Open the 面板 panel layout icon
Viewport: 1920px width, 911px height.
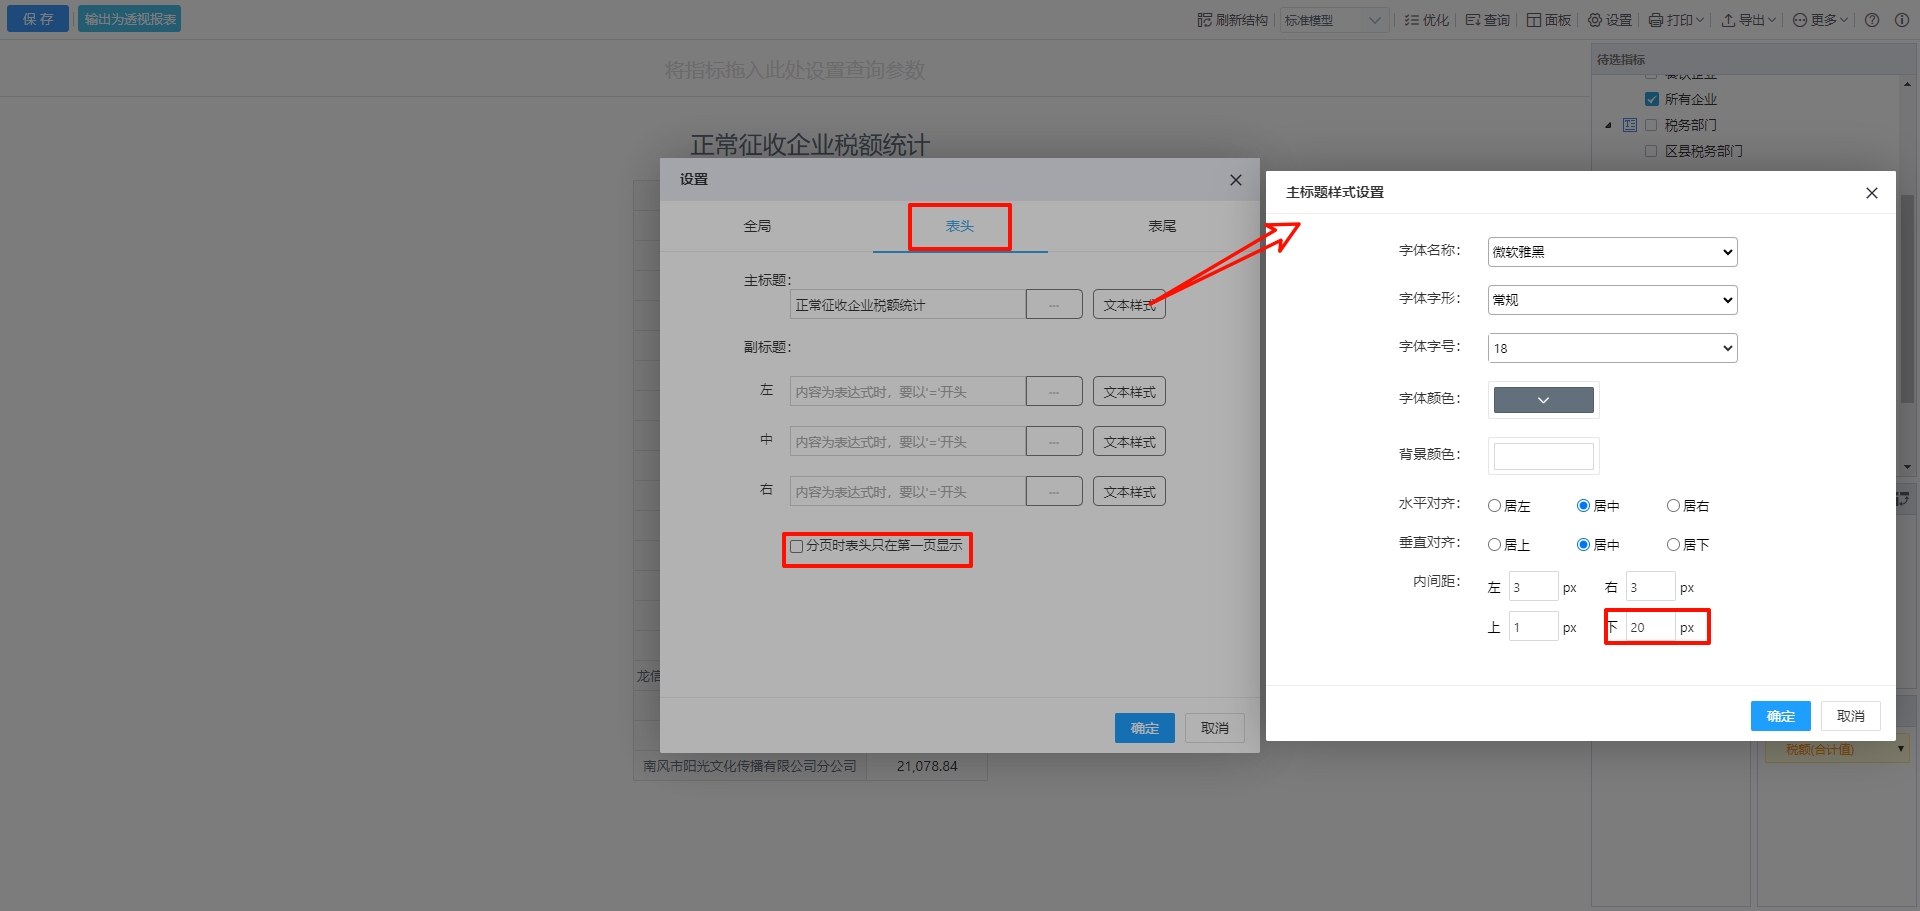(x=1533, y=20)
